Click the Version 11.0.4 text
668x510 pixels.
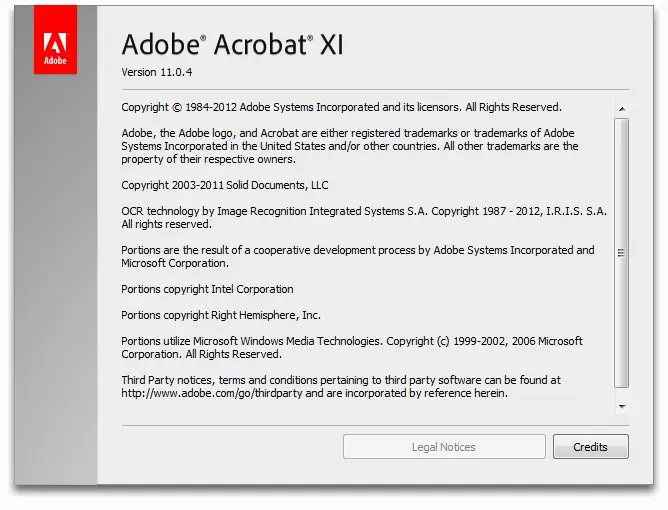click(156, 72)
